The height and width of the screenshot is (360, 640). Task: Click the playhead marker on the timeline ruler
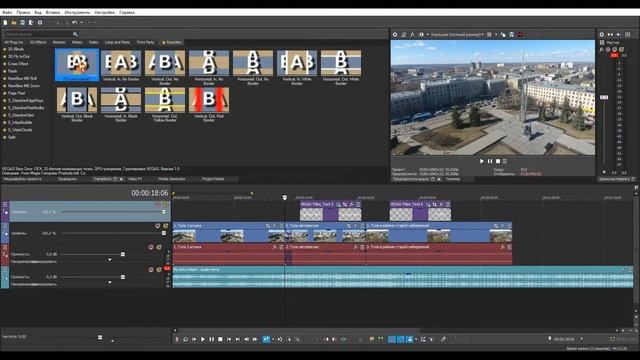click(x=285, y=198)
